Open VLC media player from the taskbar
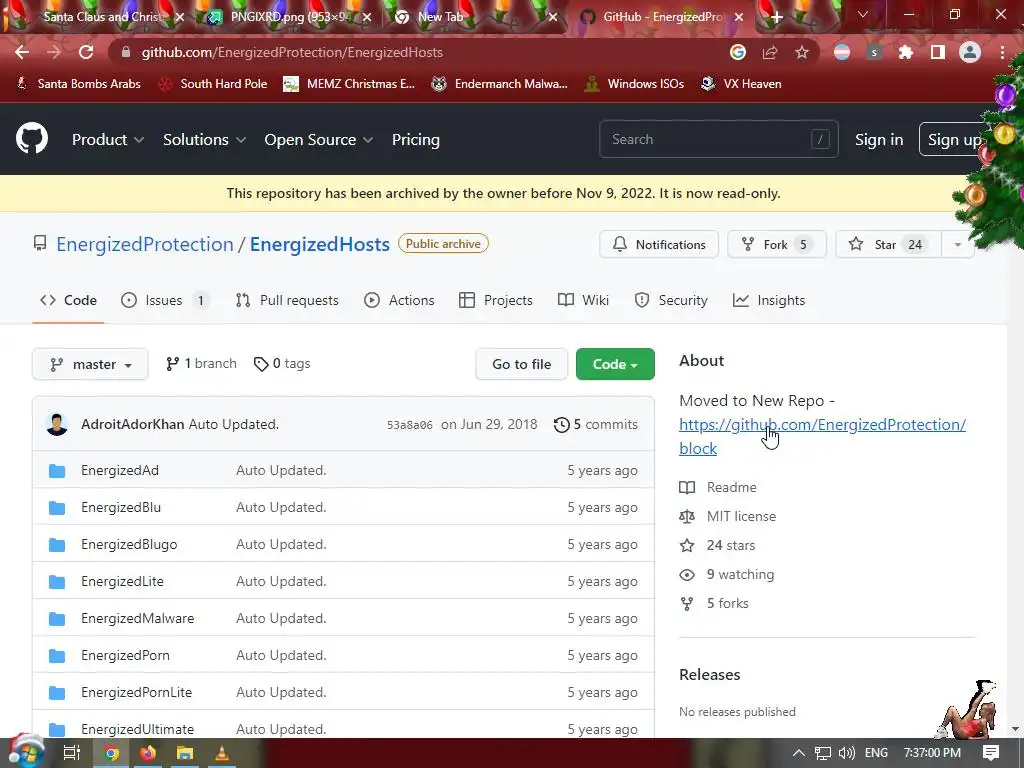The width and height of the screenshot is (1024, 768). click(x=221, y=754)
